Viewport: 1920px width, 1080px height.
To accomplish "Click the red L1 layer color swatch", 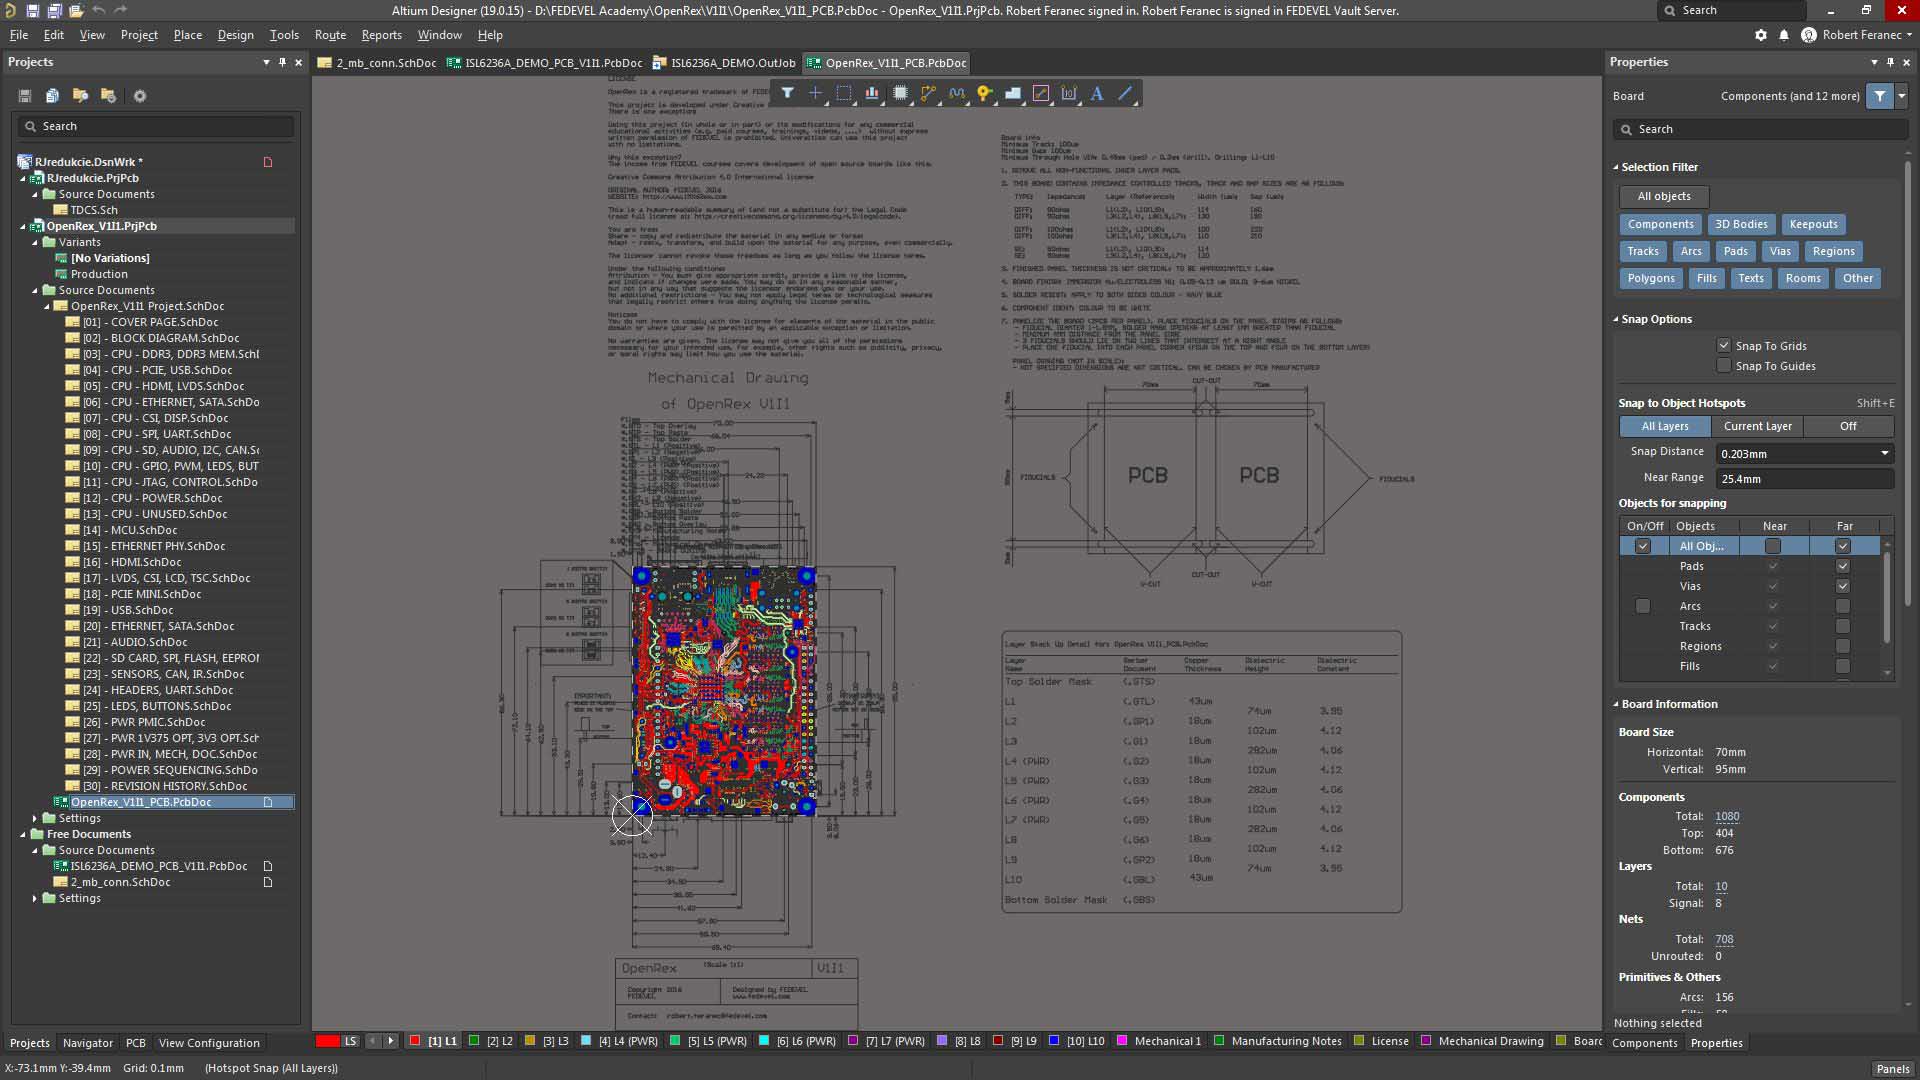I will [415, 1041].
